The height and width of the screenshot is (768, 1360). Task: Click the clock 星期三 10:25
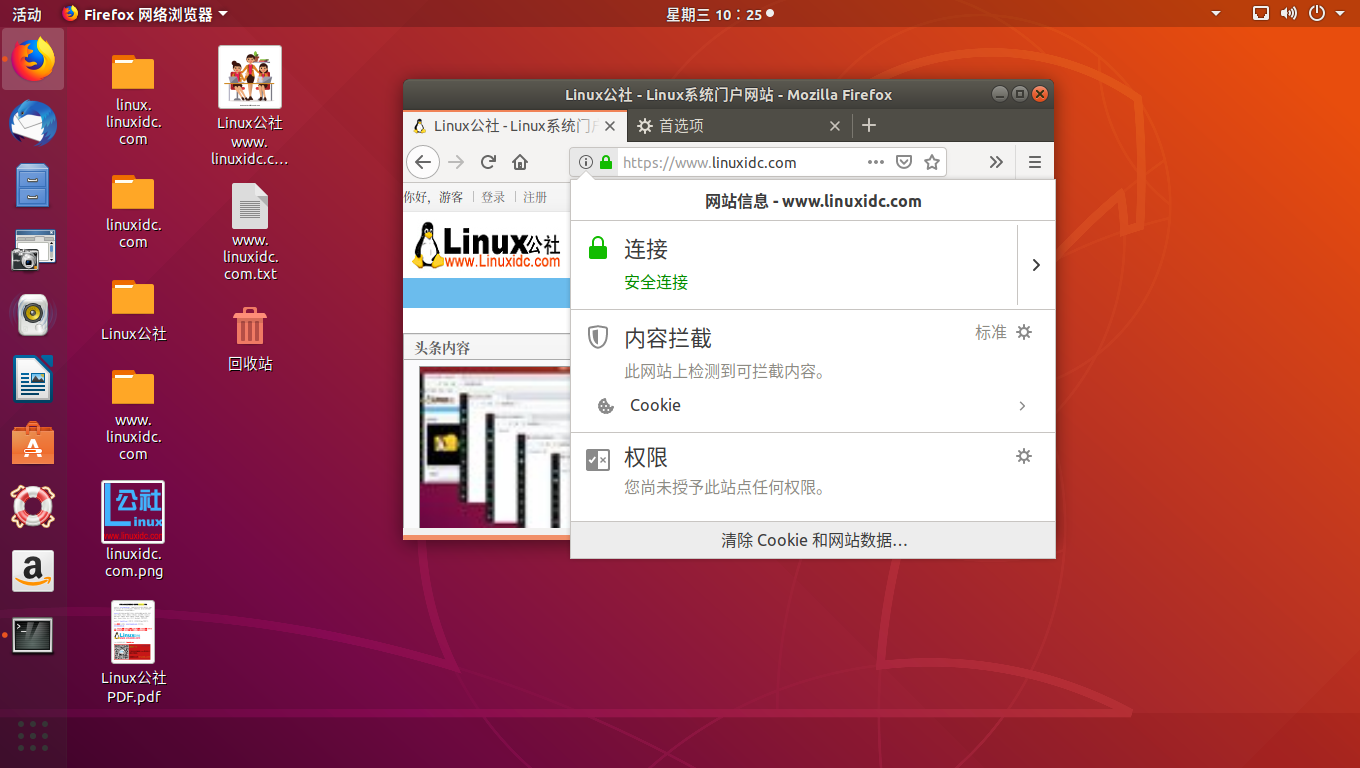coord(713,14)
